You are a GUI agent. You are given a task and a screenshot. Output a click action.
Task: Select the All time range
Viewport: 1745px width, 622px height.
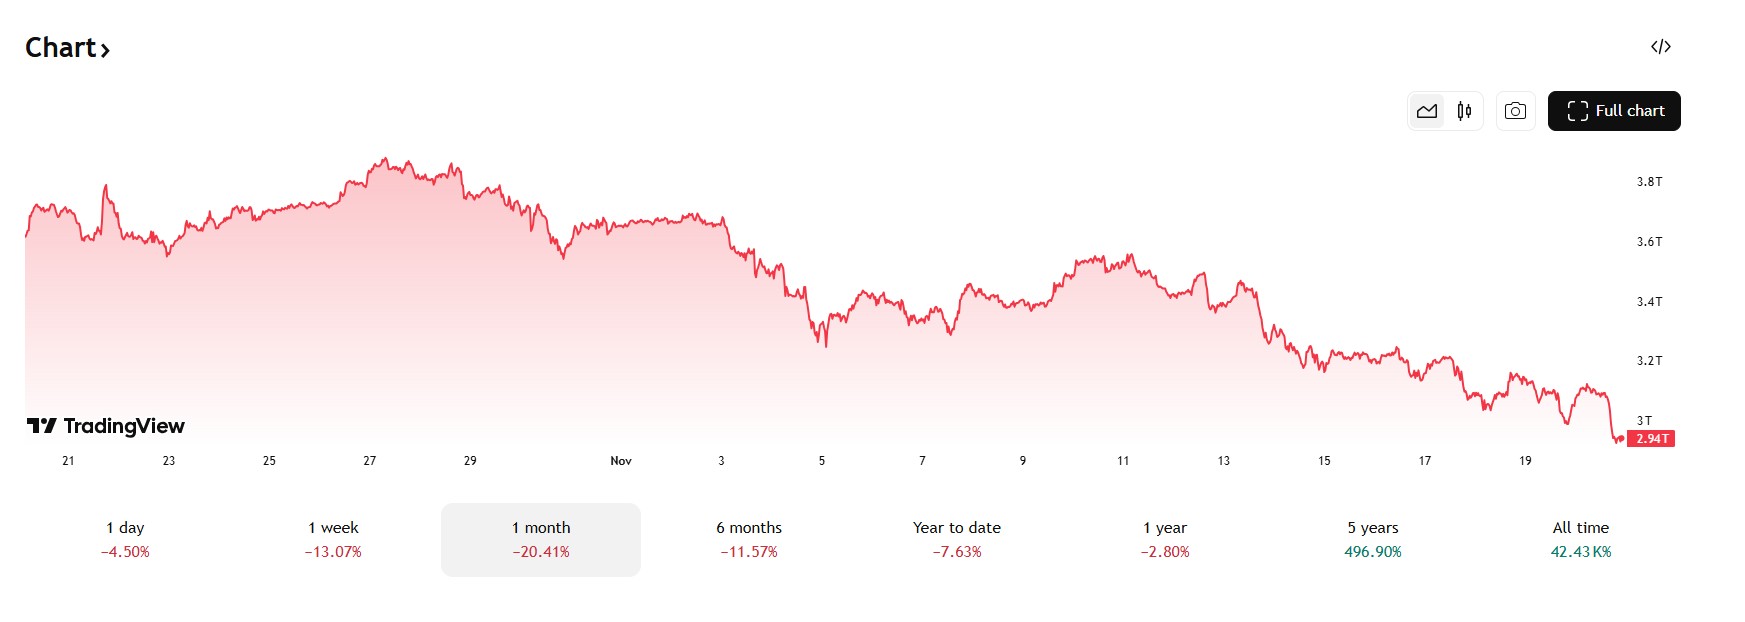click(1581, 539)
